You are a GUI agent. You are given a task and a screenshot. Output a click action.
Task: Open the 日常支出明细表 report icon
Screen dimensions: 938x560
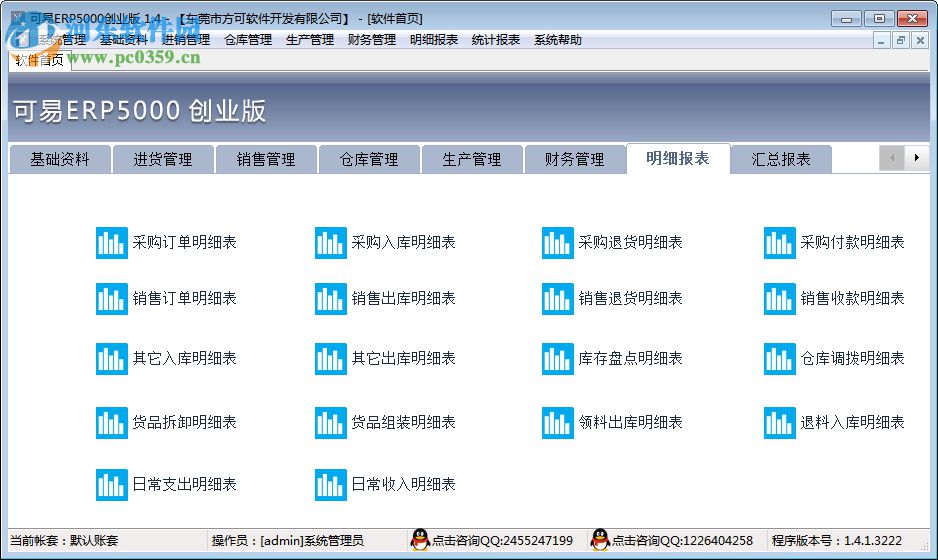tap(112, 485)
